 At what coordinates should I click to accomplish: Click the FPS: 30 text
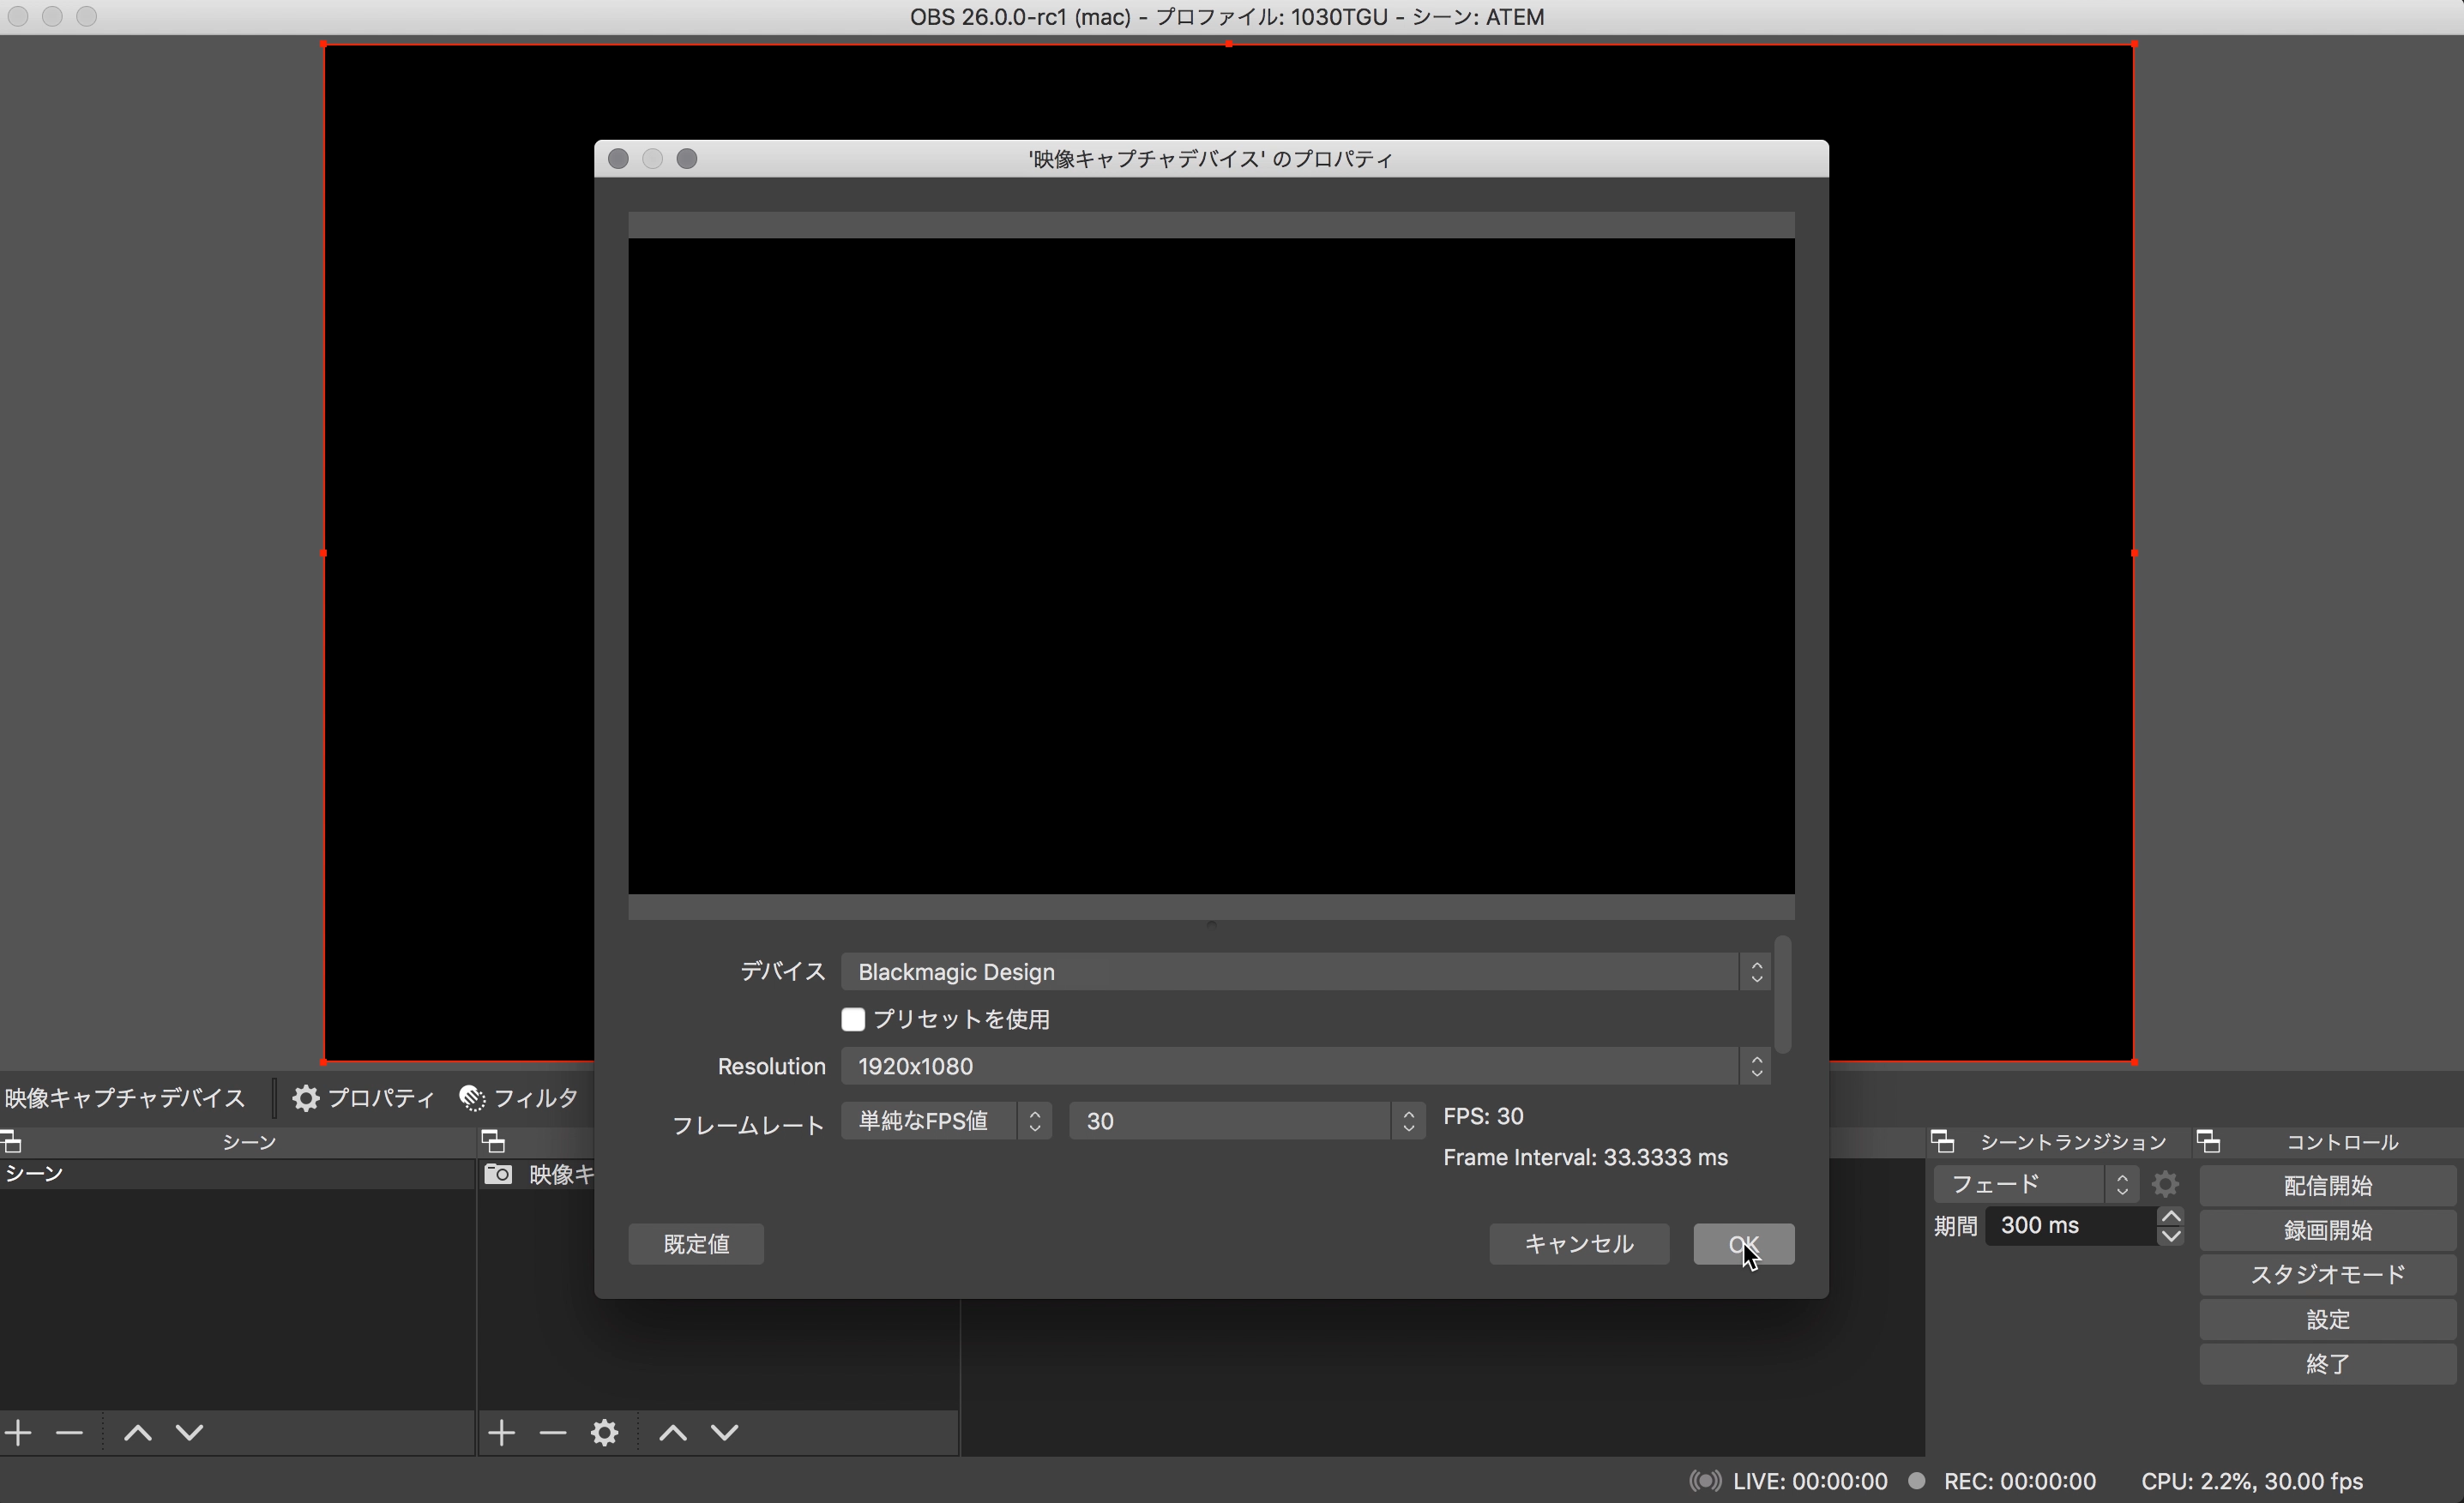point(1483,1116)
